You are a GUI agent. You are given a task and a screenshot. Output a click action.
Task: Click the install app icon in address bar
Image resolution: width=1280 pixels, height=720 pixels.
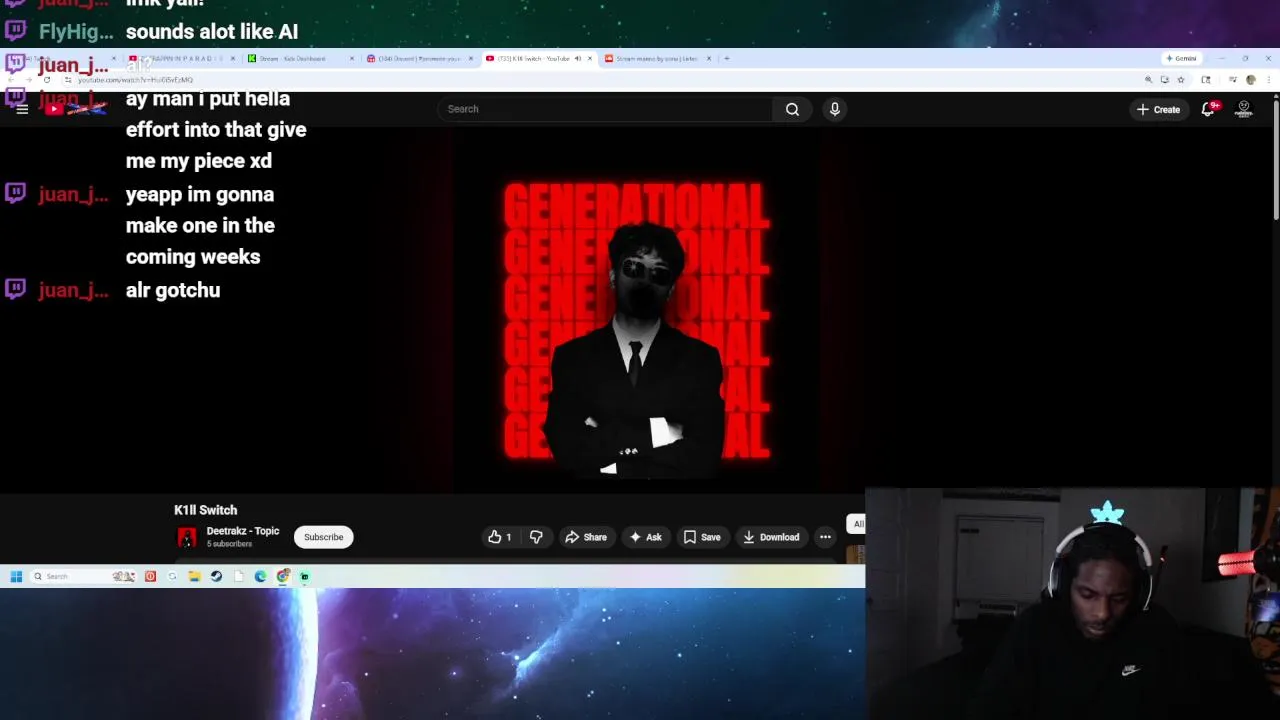point(1164,79)
